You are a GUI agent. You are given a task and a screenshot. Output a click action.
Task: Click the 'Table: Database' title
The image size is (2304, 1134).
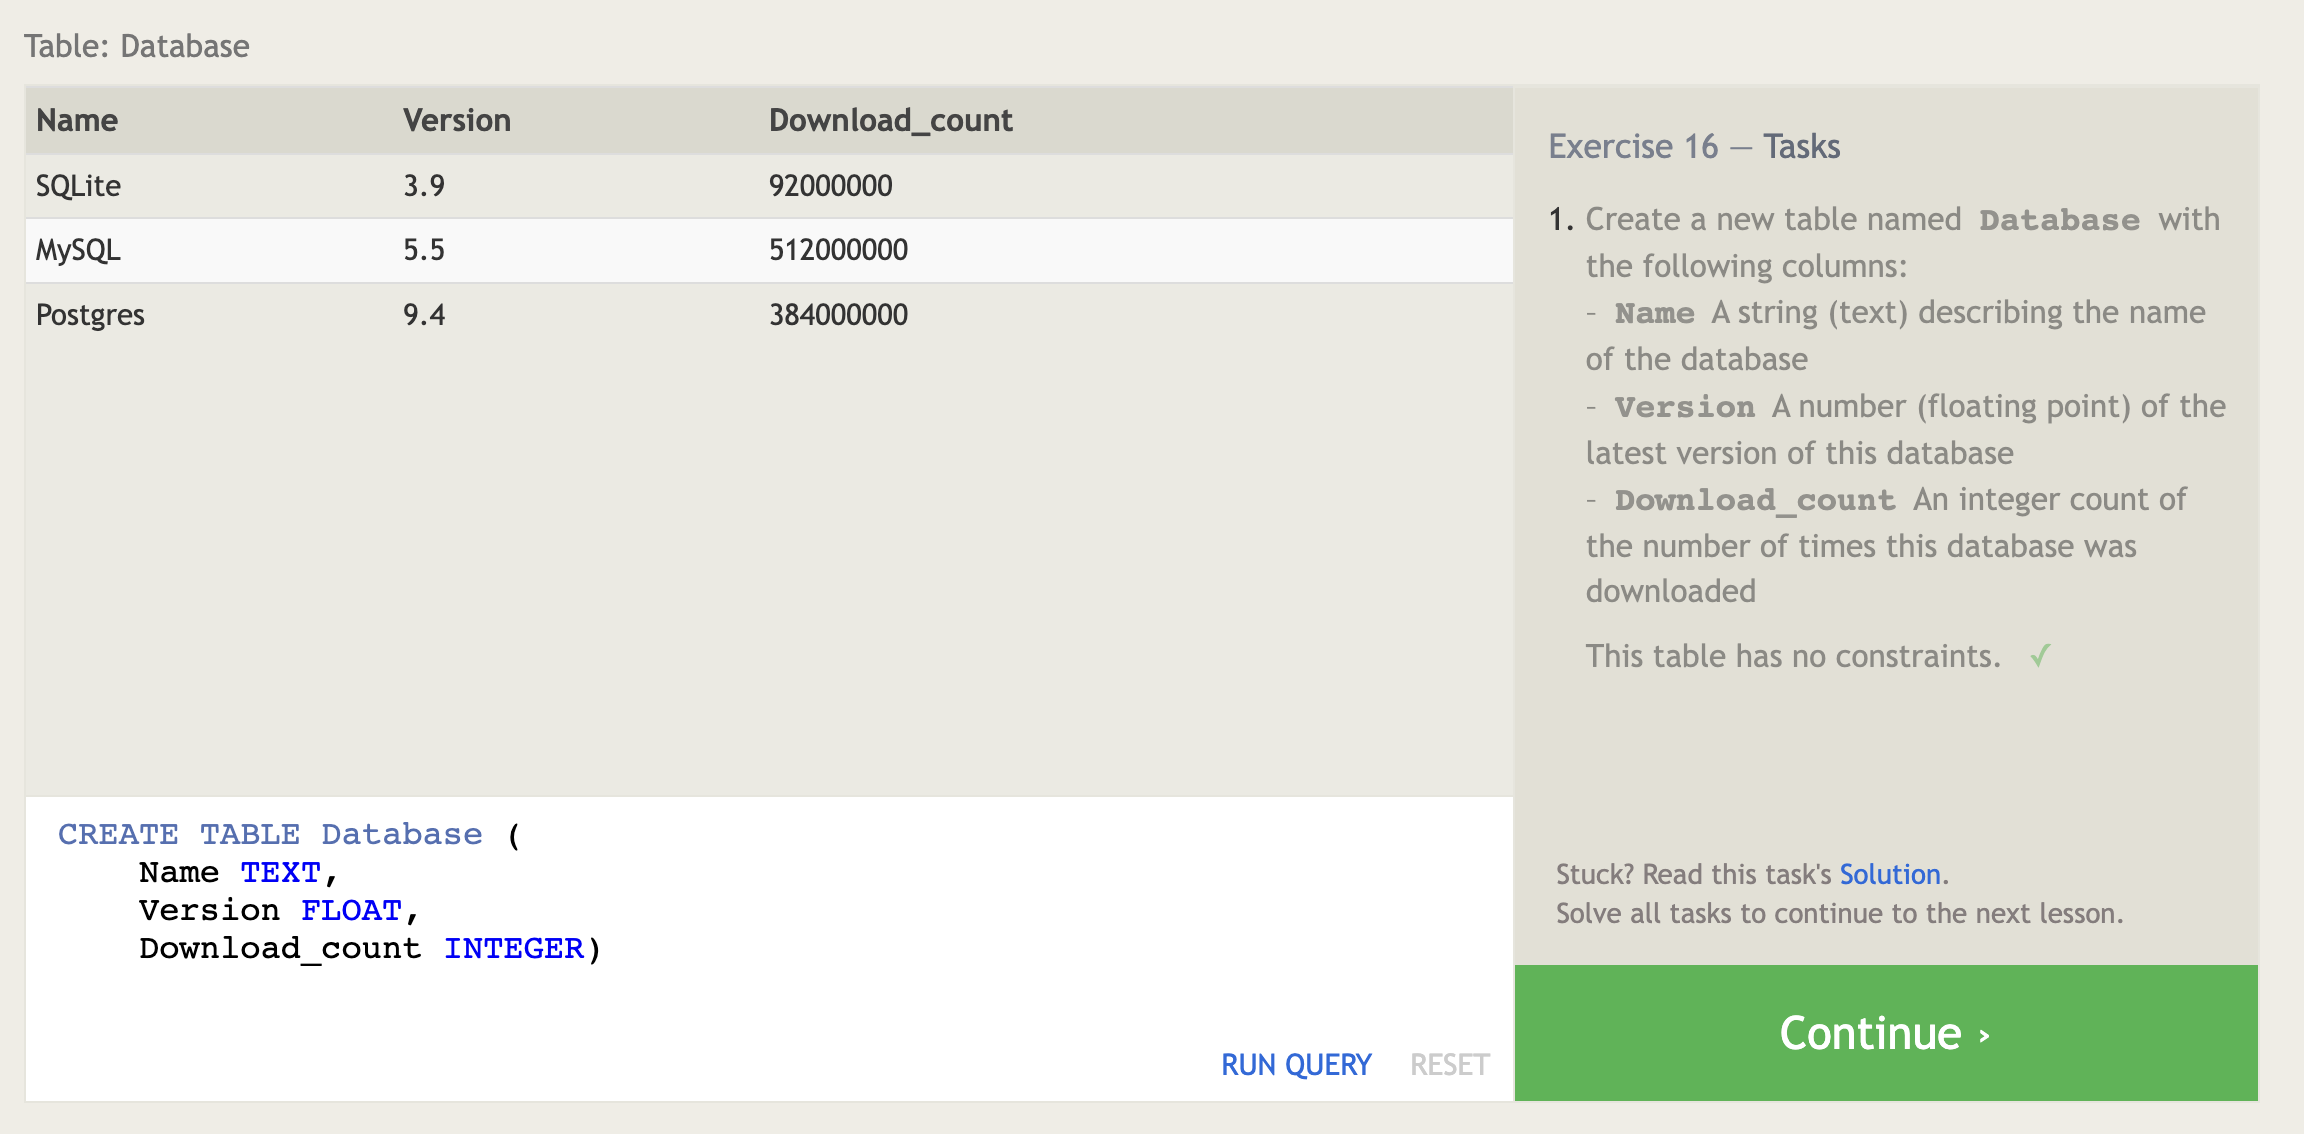(137, 46)
